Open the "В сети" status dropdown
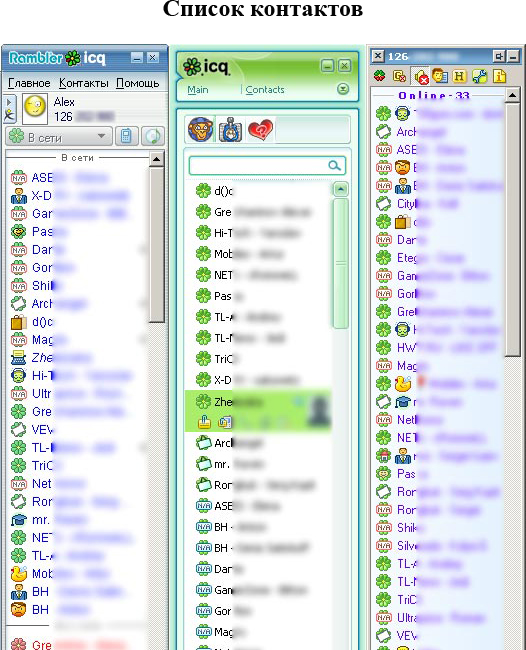Image resolution: width=526 pixels, height=650 pixels. (x=59, y=136)
